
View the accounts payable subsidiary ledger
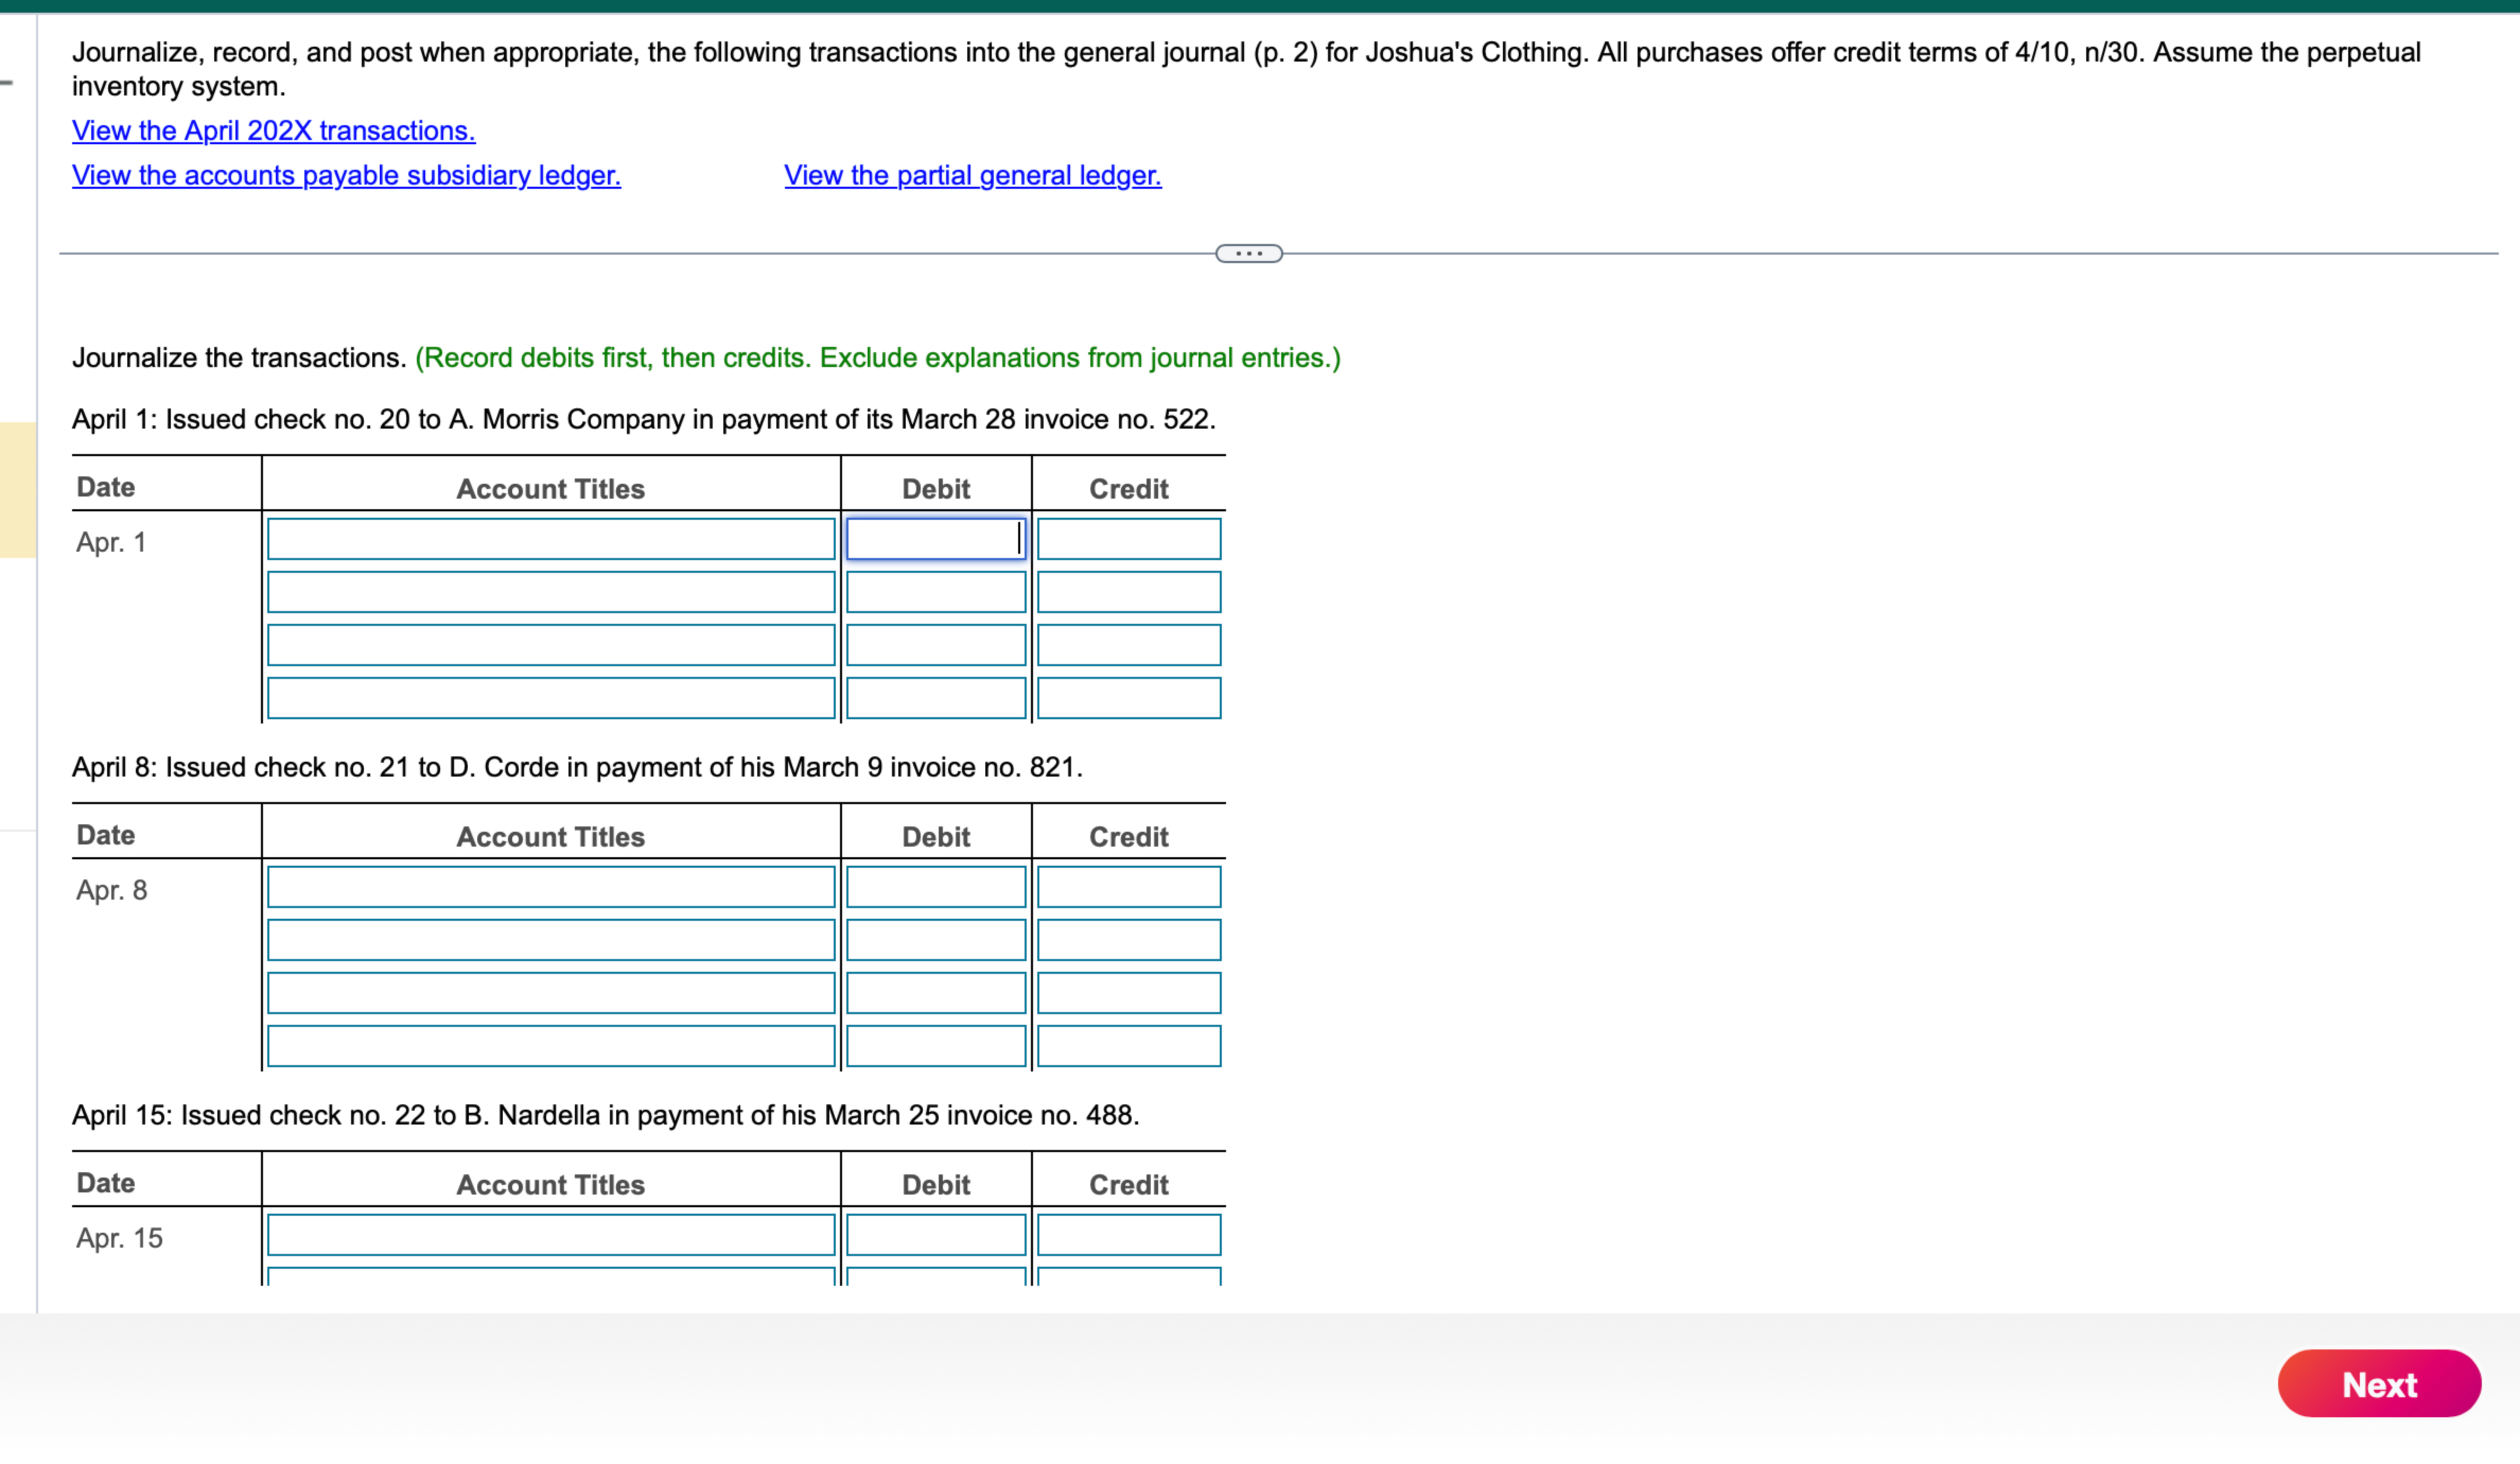click(x=345, y=175)
